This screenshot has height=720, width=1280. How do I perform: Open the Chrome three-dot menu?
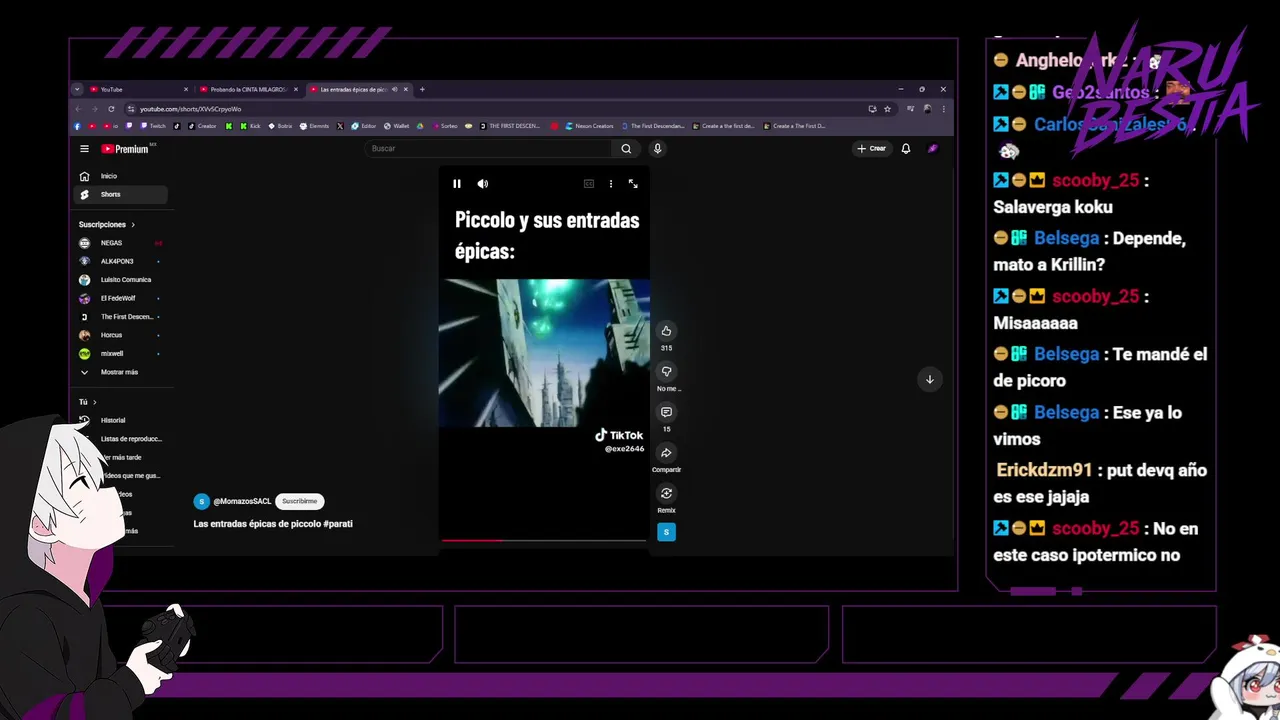943,108
